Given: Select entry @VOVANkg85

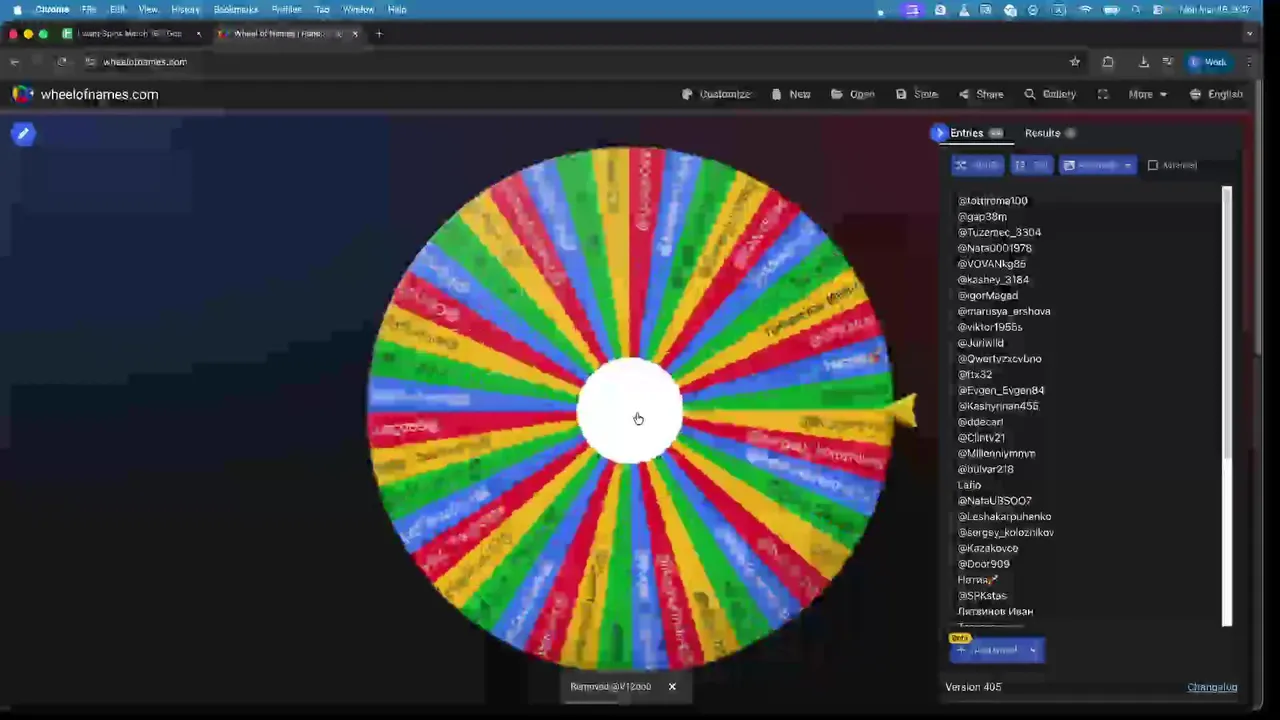Looking at the screenshot, I should [991, 264].
